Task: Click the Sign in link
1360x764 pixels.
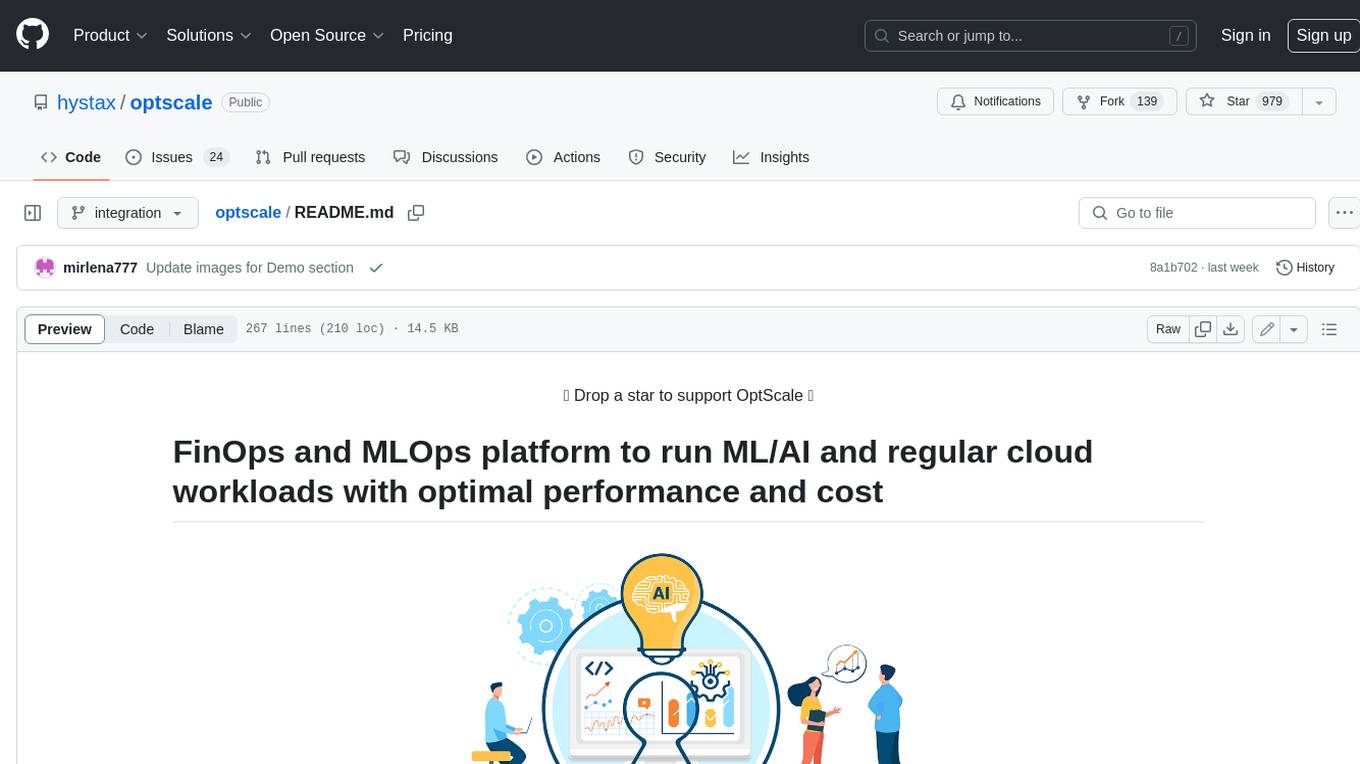Action: tap(1245, 35)
